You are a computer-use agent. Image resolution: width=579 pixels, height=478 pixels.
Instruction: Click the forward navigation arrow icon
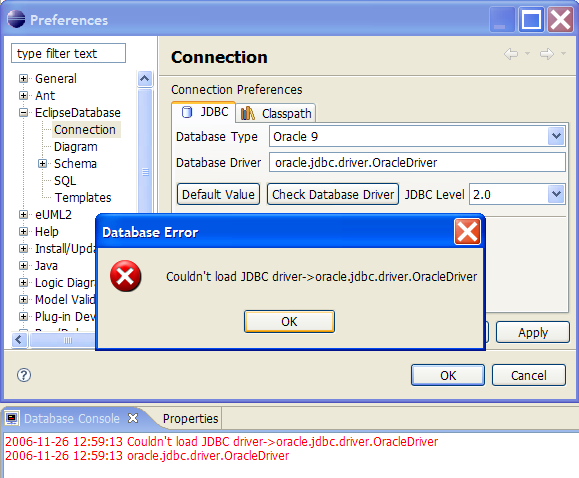[547, 54]
